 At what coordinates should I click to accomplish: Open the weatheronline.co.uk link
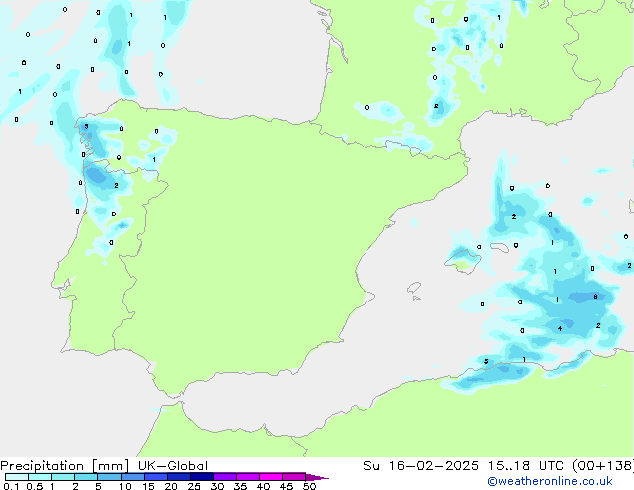pos(550,481)
